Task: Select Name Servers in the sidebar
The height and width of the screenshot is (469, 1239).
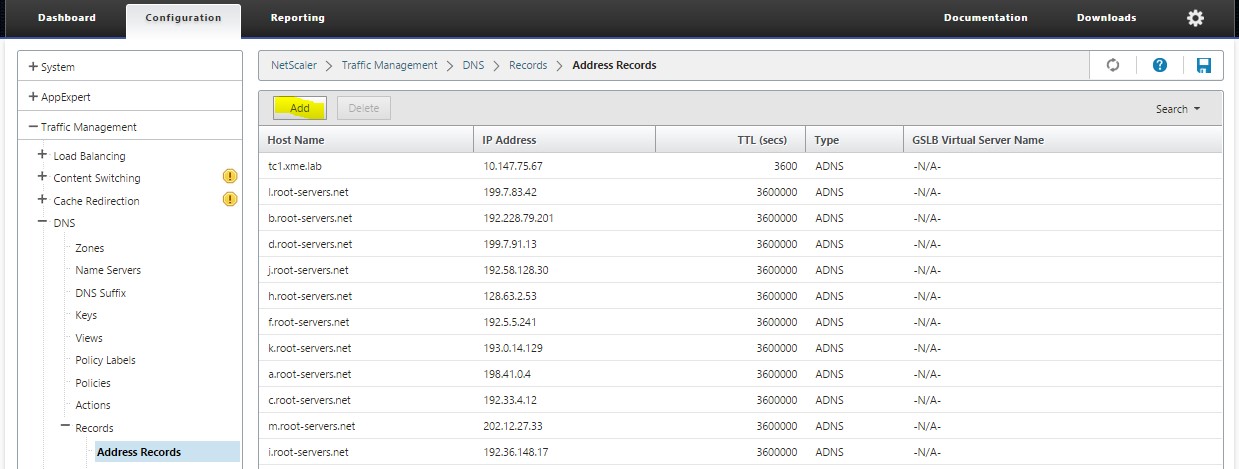Action: click(108, 270)
